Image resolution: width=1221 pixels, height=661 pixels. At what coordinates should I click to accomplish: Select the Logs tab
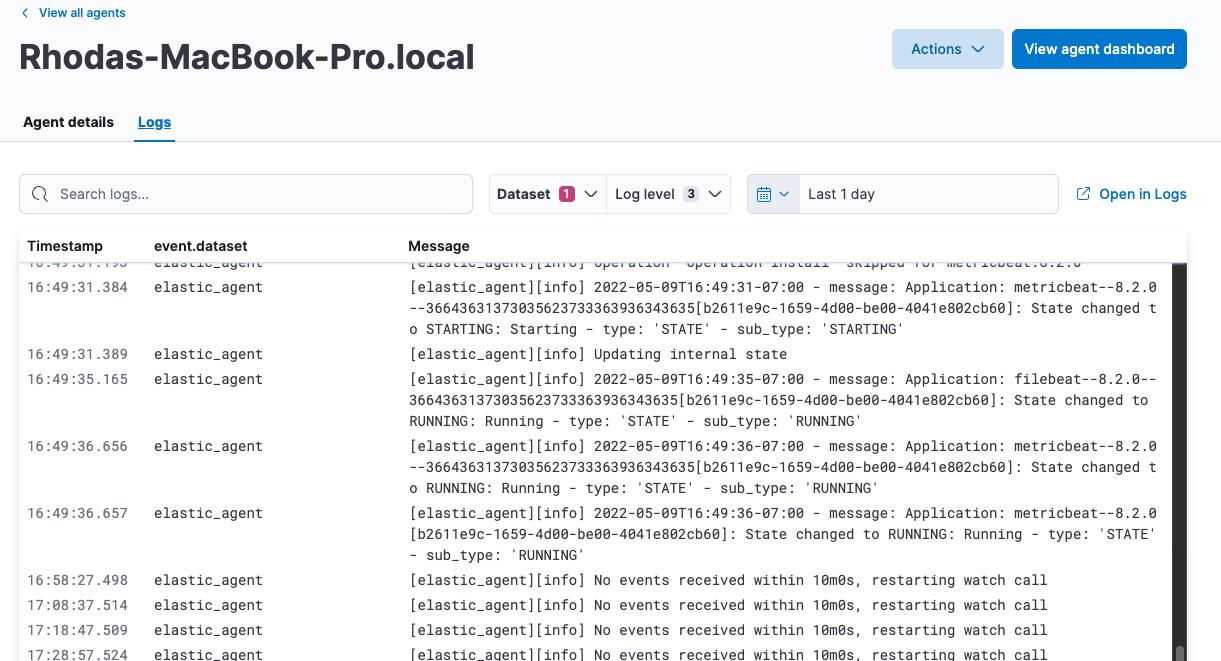(x=154, y=122)
